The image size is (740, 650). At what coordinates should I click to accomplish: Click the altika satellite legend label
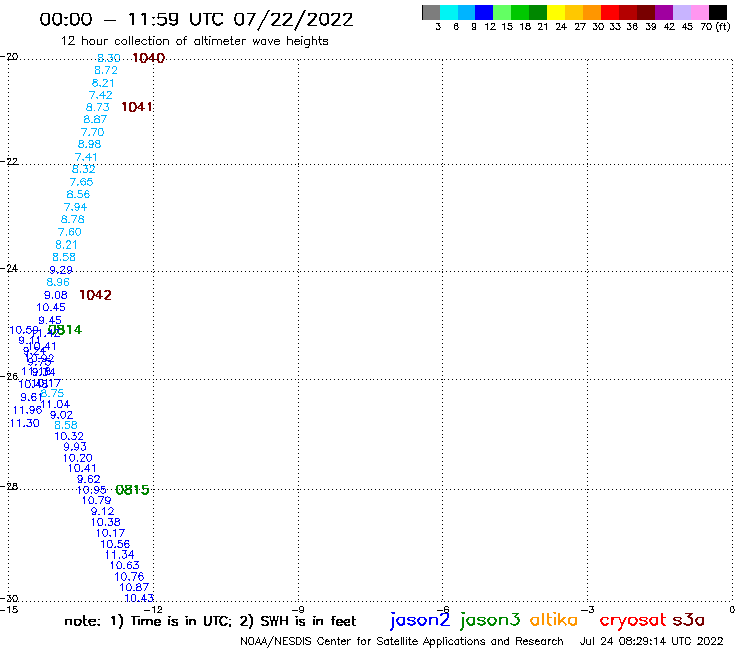tap(554, 620)
